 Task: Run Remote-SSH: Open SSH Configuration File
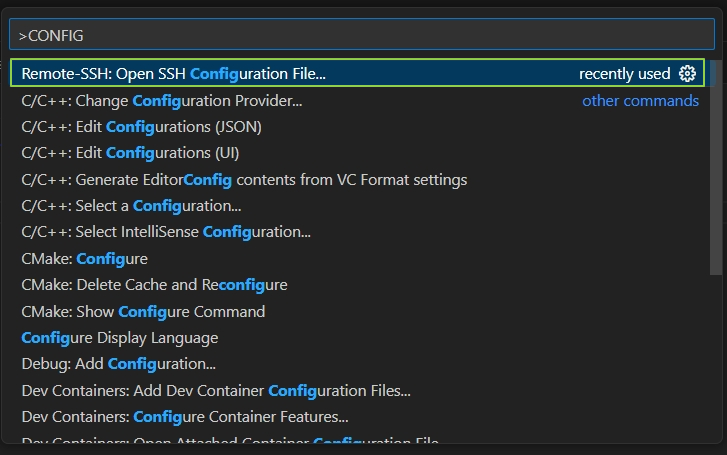(357, 73)
